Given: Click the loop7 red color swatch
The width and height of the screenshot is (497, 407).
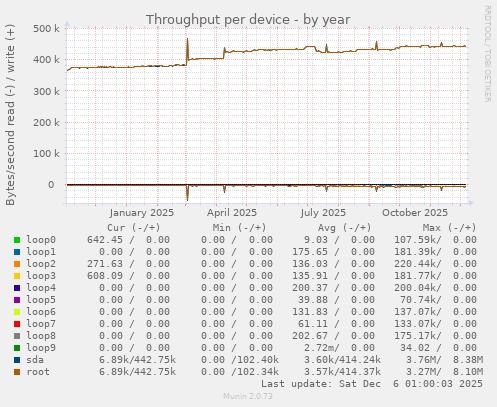Looking at the screenshot, I should [x=17, y=324].
